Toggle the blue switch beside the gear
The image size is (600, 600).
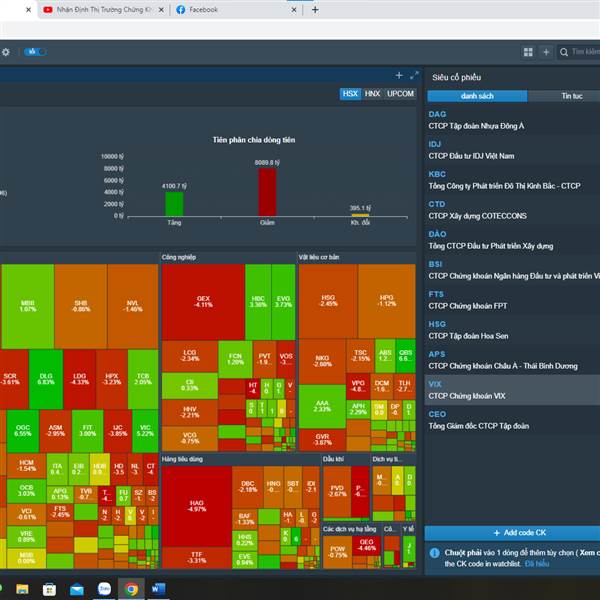click(x=35, y=52)
